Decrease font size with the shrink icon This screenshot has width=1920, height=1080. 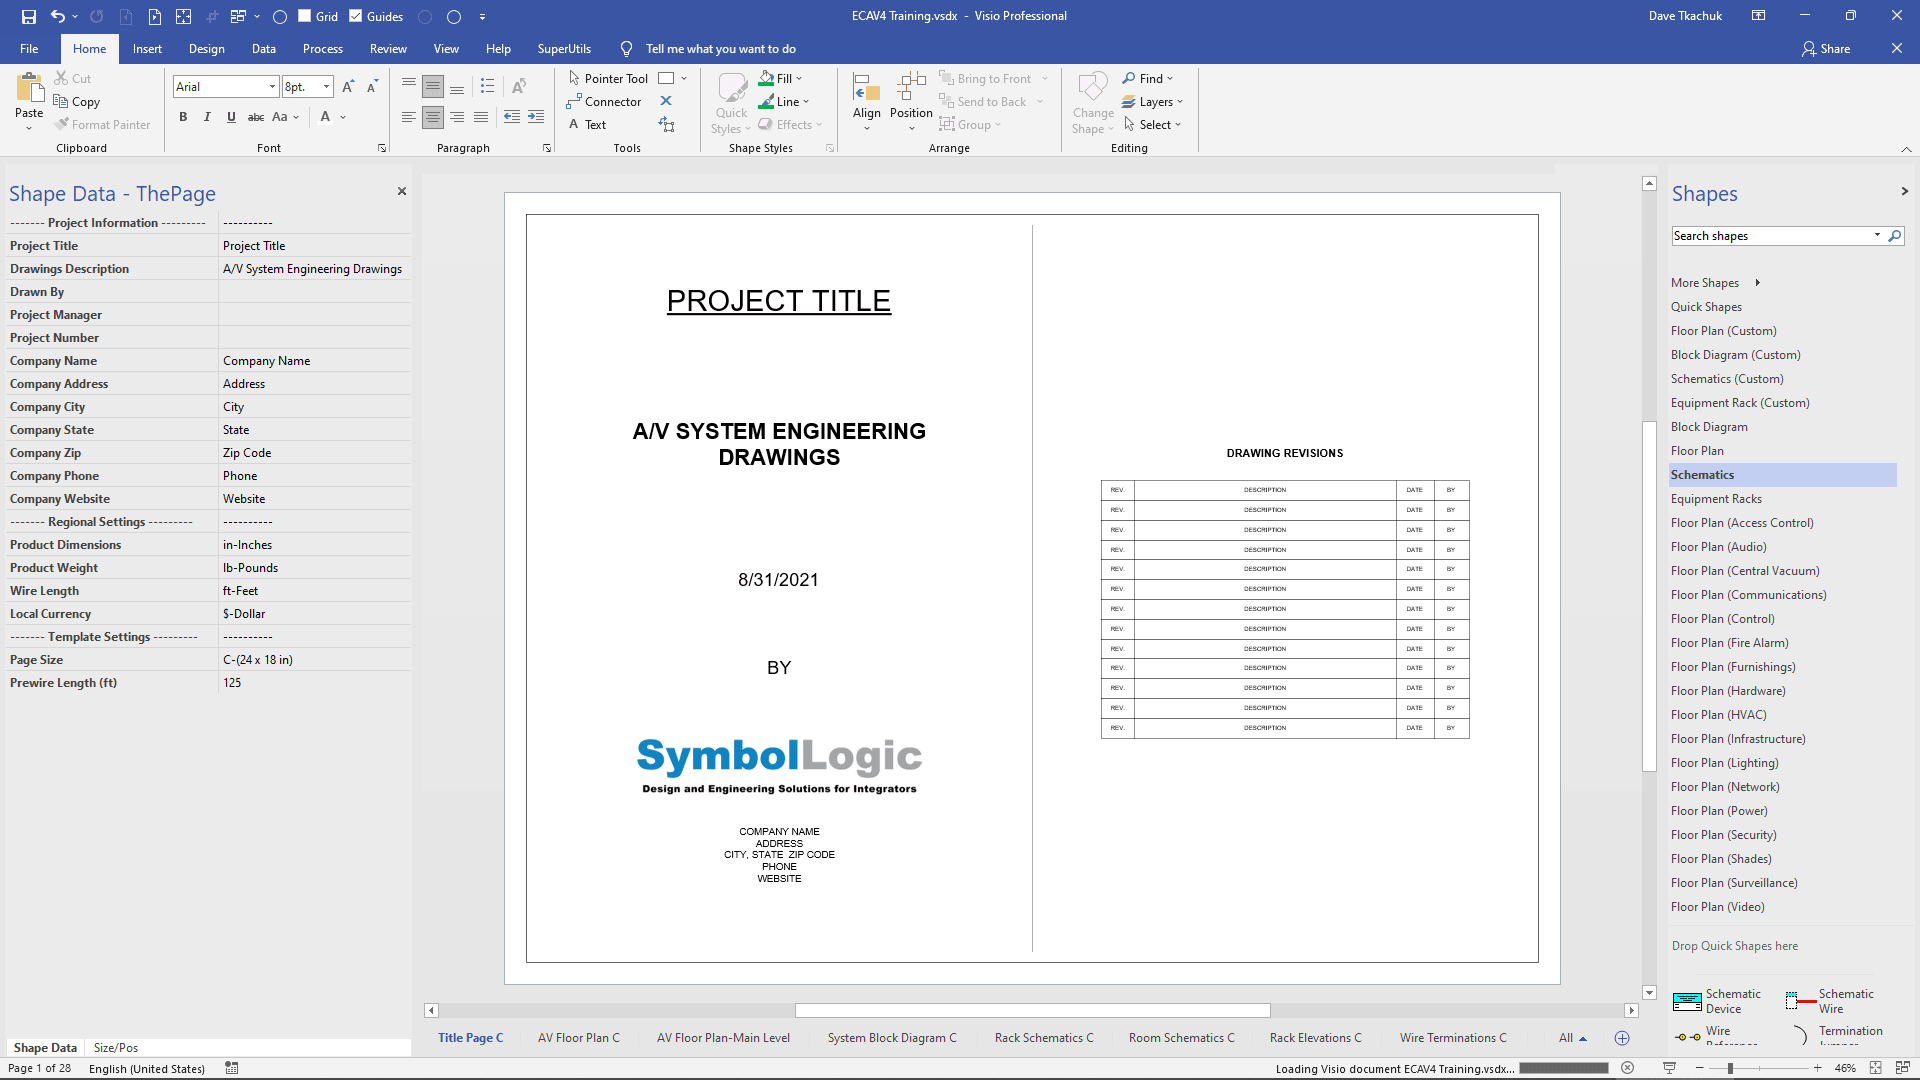371,87
